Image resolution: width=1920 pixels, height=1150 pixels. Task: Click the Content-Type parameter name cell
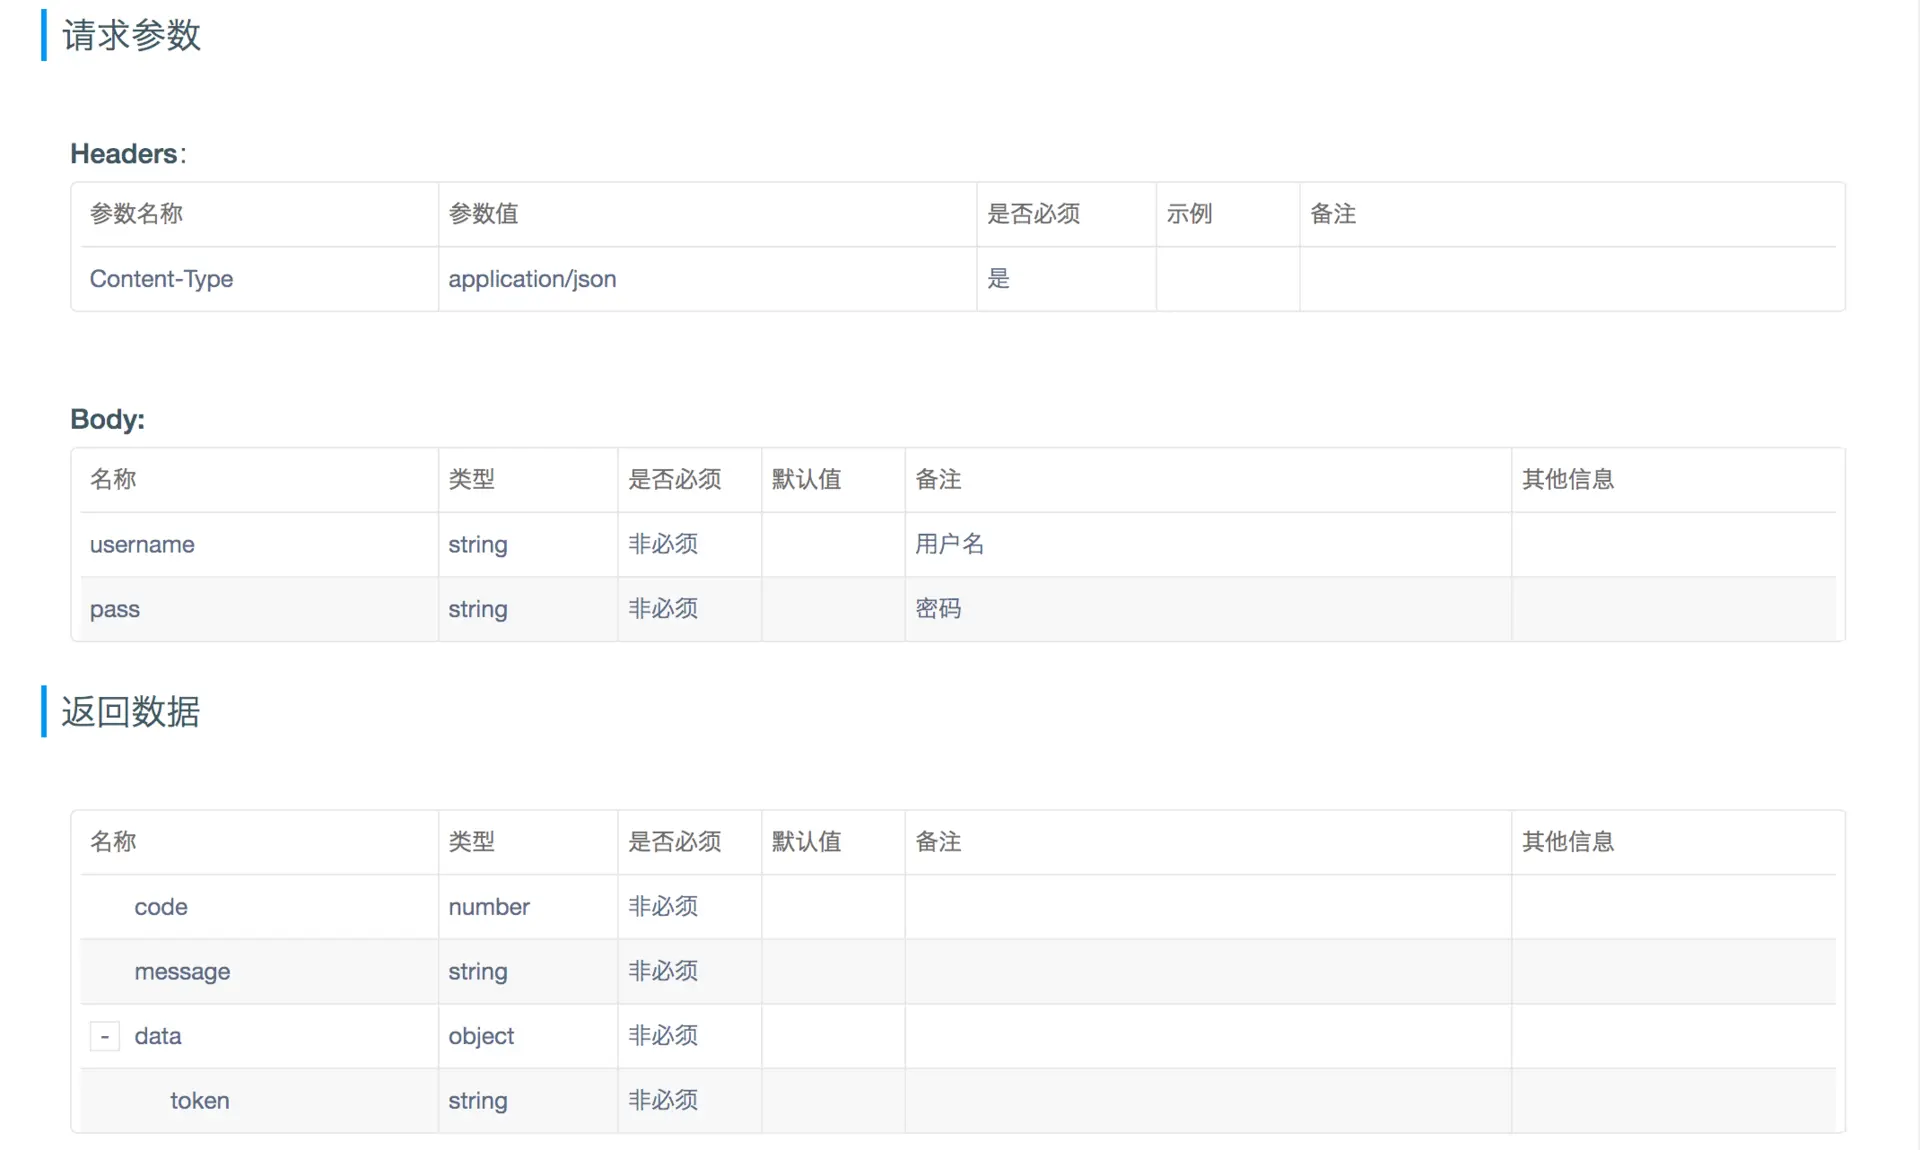(161, 279)
